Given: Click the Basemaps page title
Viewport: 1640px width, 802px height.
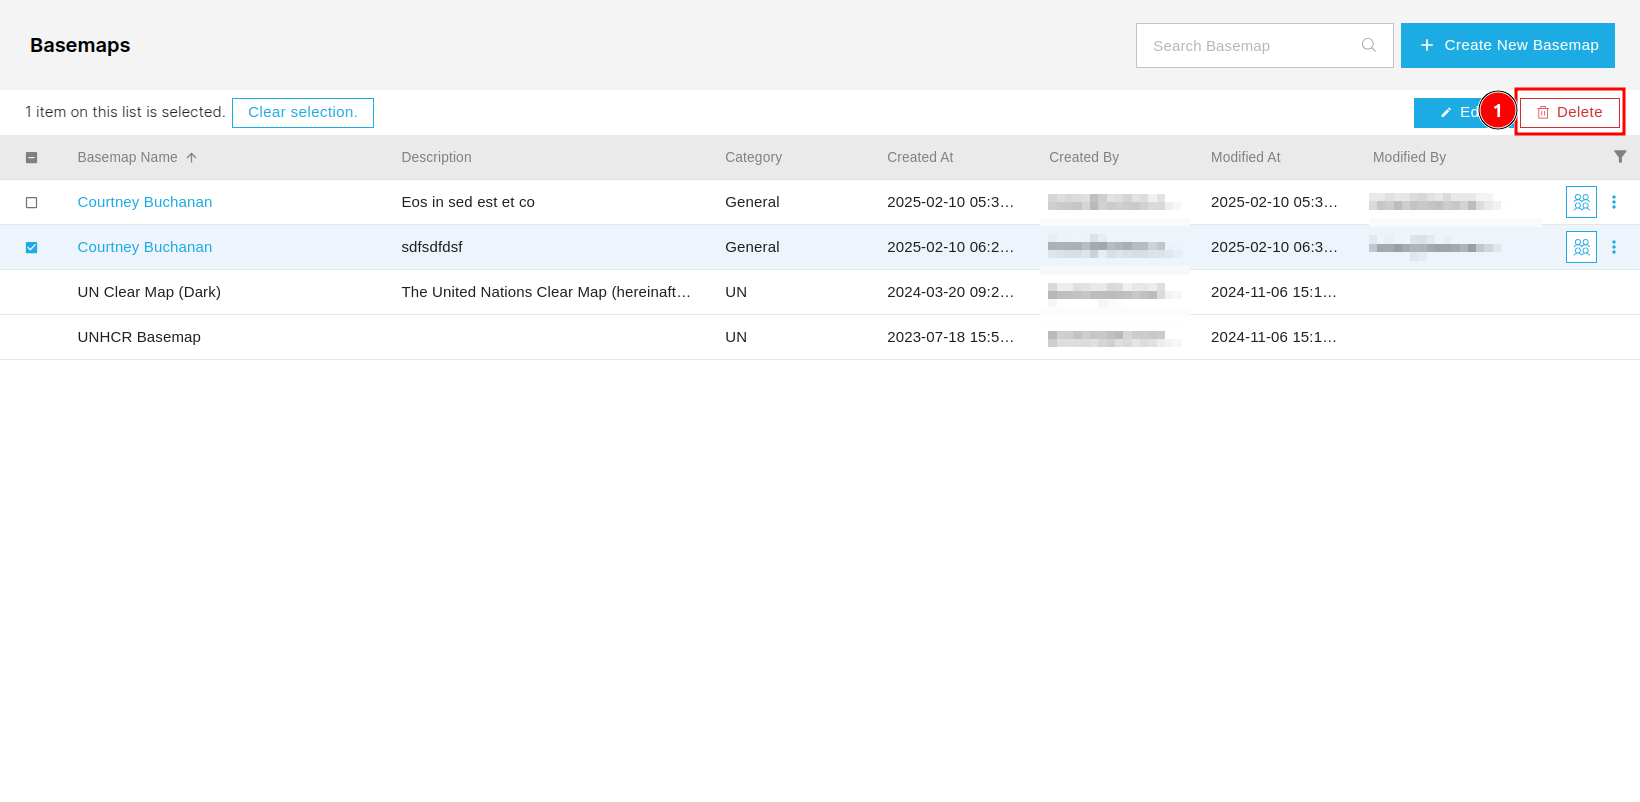Looking at the screenshot, I should 80,45.
